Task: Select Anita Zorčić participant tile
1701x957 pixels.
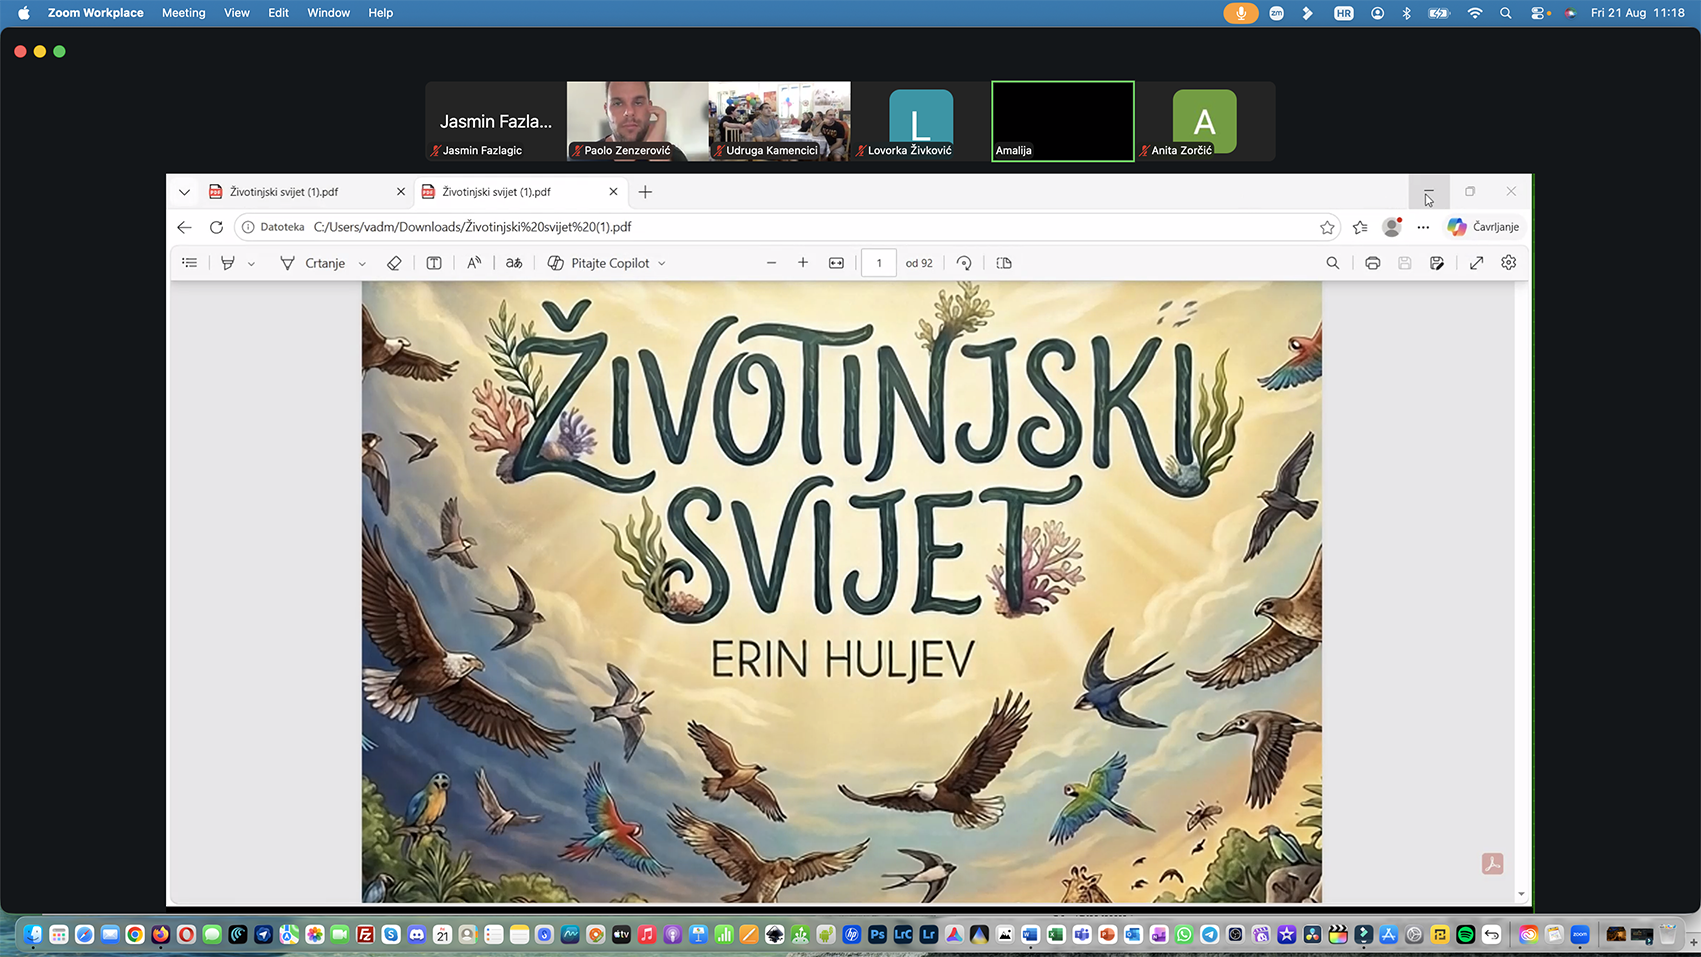Action: (x=1205, y=121)
